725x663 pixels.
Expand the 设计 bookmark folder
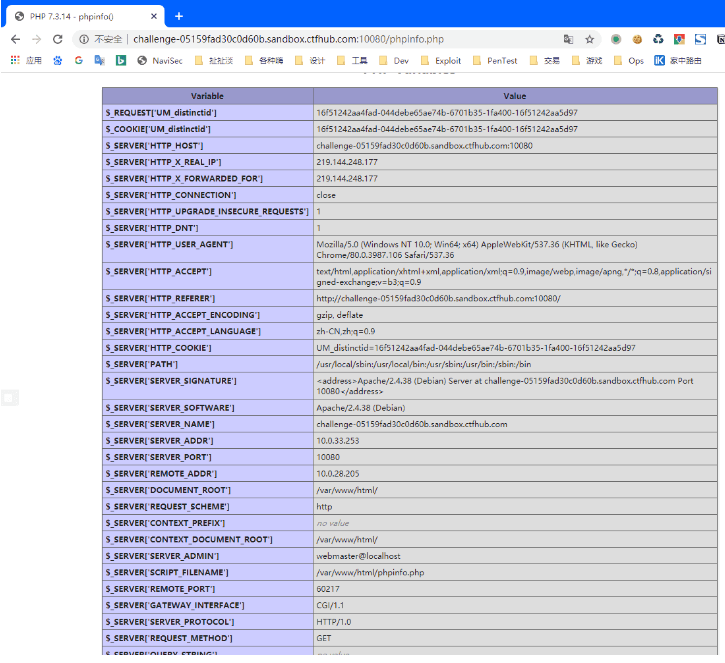[310, 61]
